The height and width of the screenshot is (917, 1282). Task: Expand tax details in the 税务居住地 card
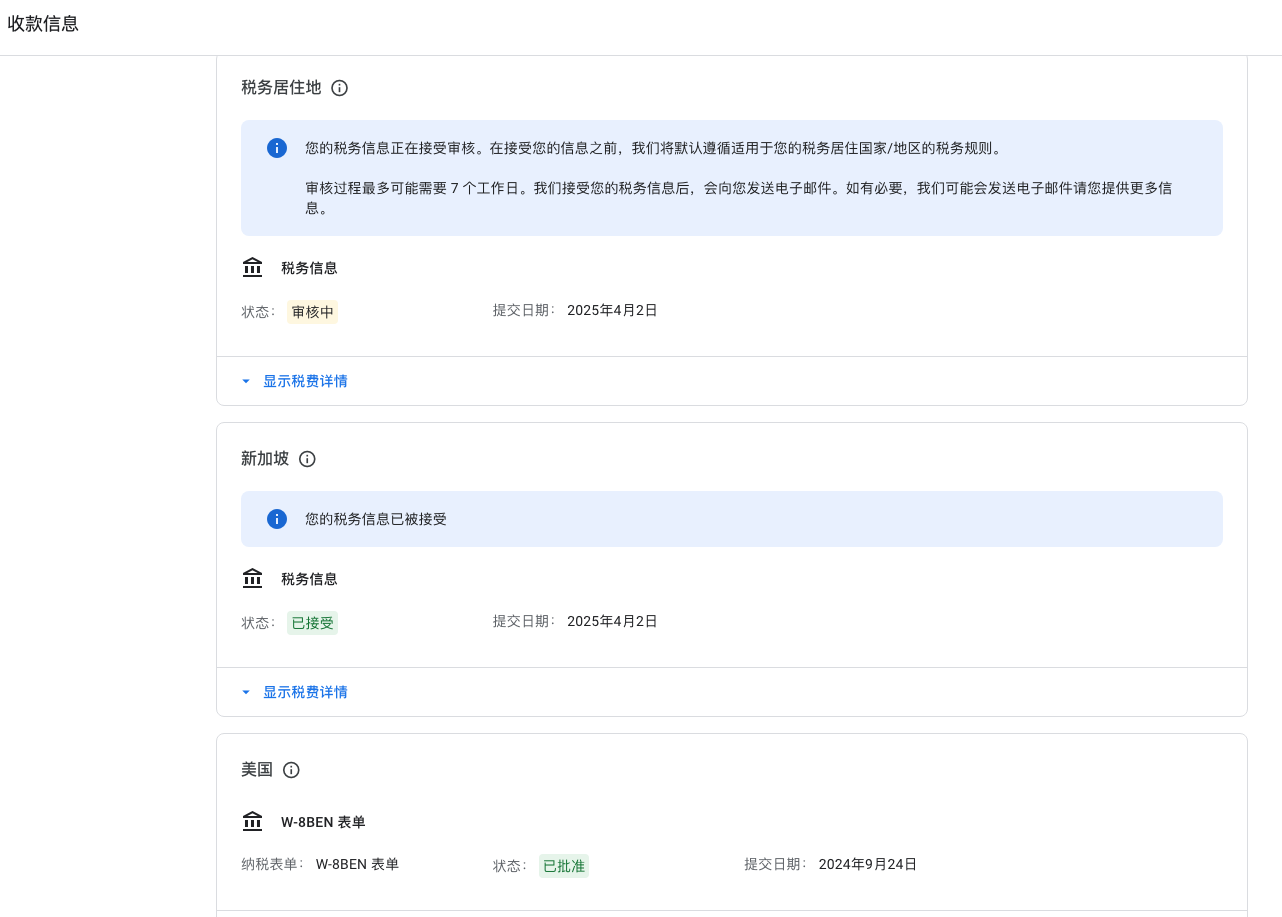tap(305, 381)
